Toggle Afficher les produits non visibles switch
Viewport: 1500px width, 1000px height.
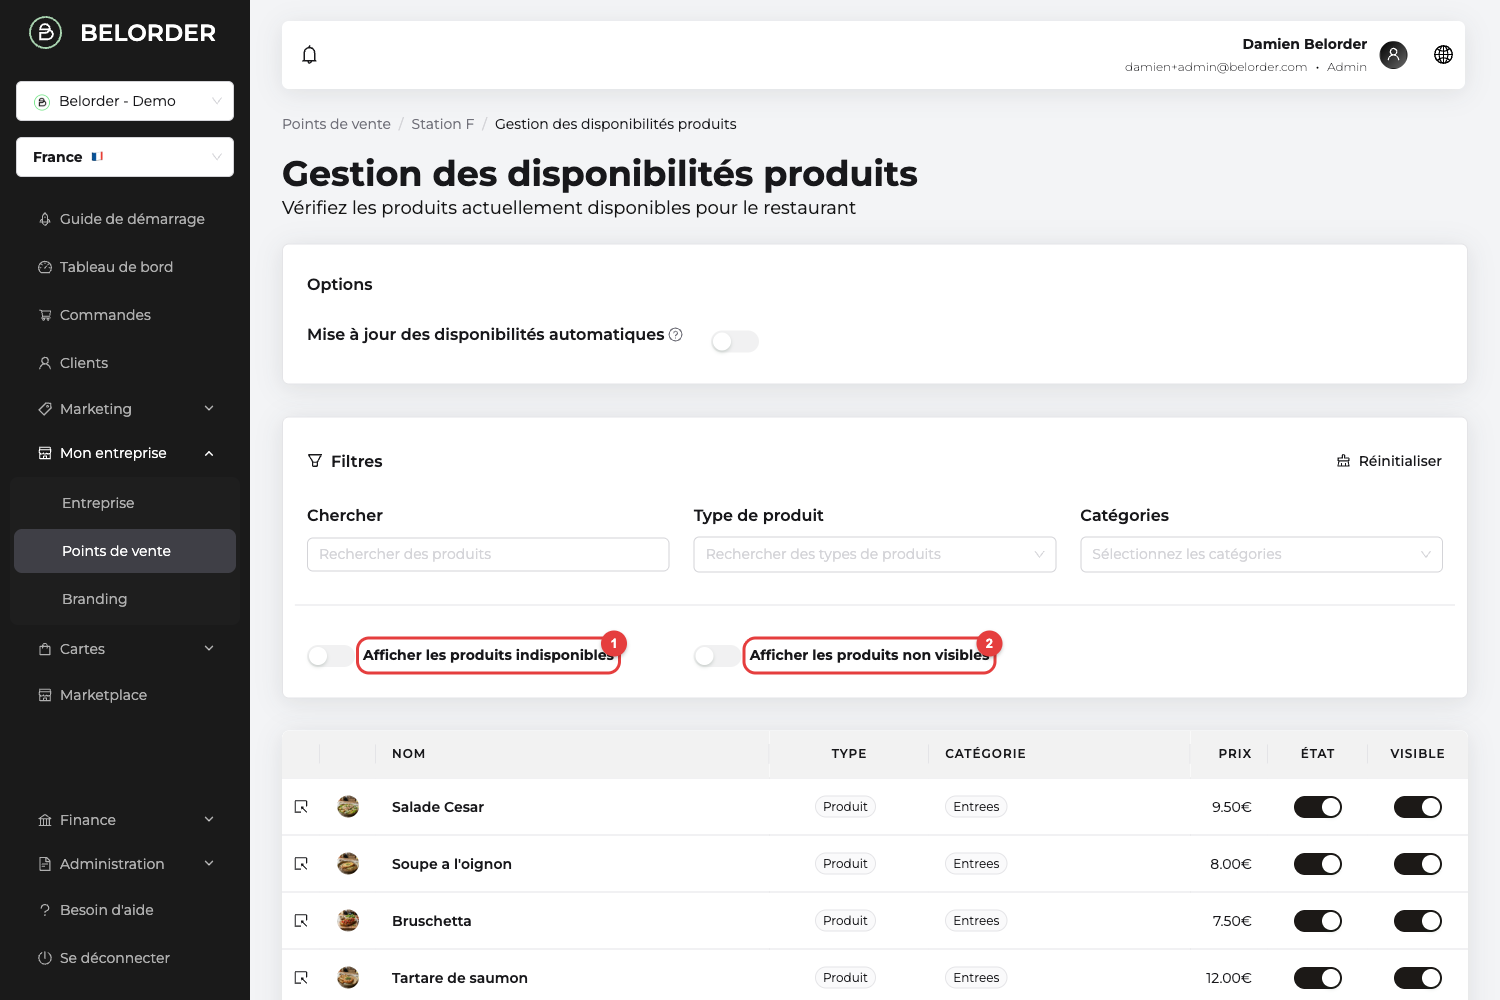click(x=717, y=656)
